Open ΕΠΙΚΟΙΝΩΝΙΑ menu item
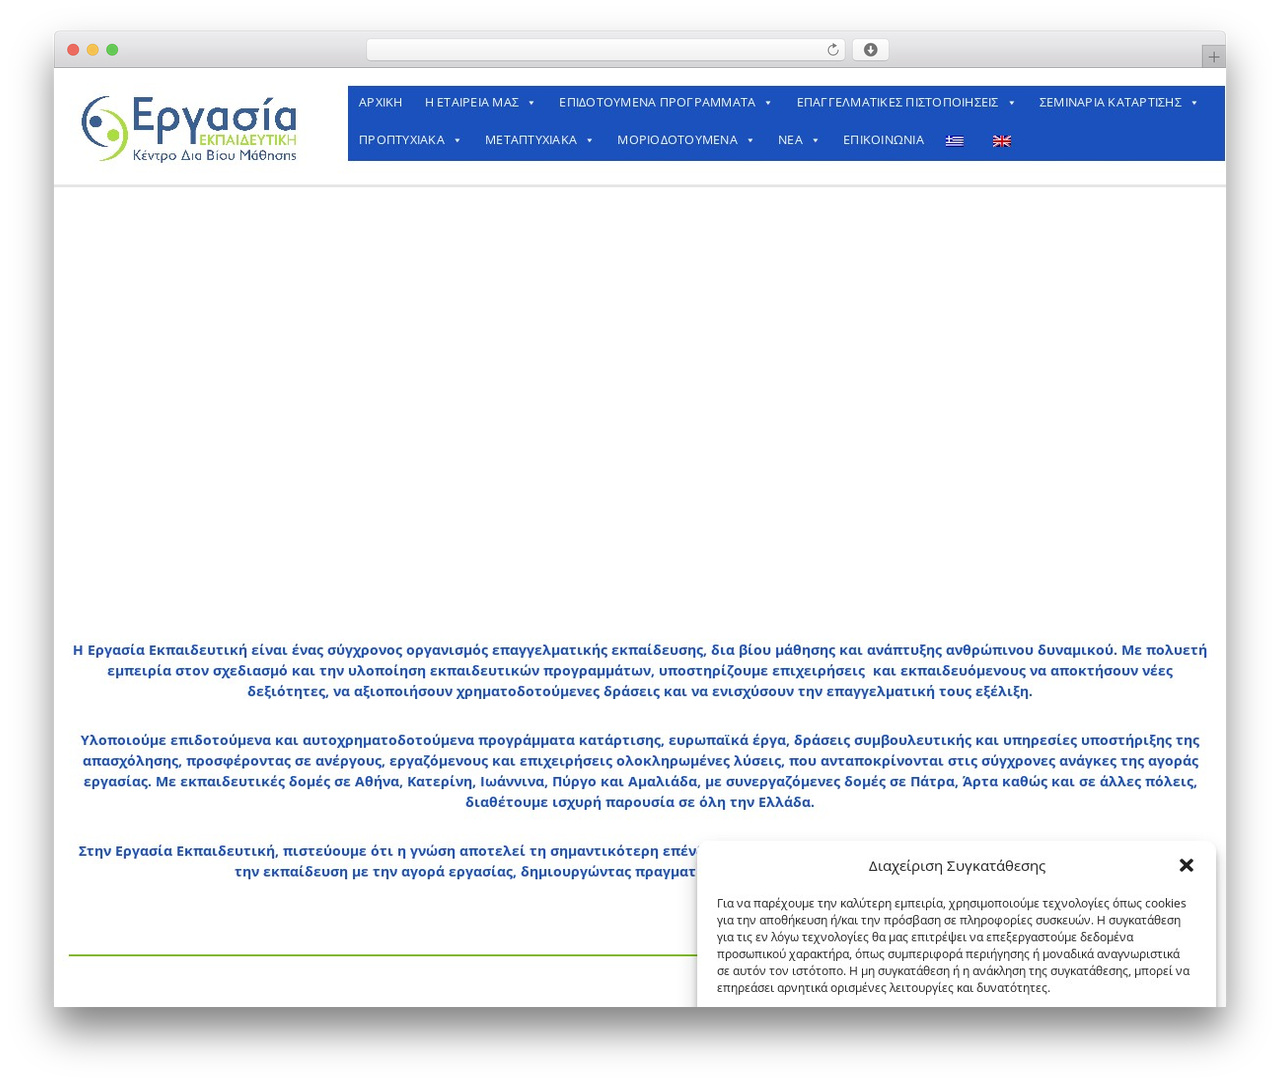 point(883,140)
